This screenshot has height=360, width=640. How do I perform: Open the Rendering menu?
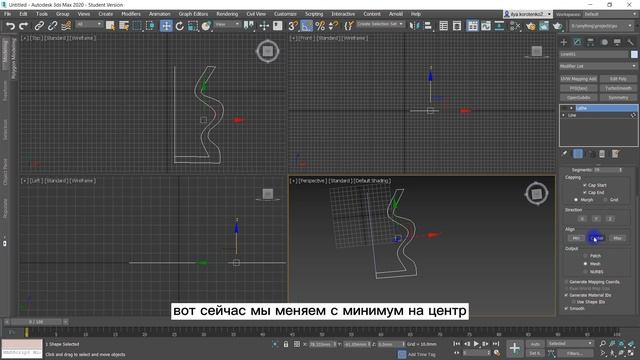pyautogui.click(x=227, y=14)
